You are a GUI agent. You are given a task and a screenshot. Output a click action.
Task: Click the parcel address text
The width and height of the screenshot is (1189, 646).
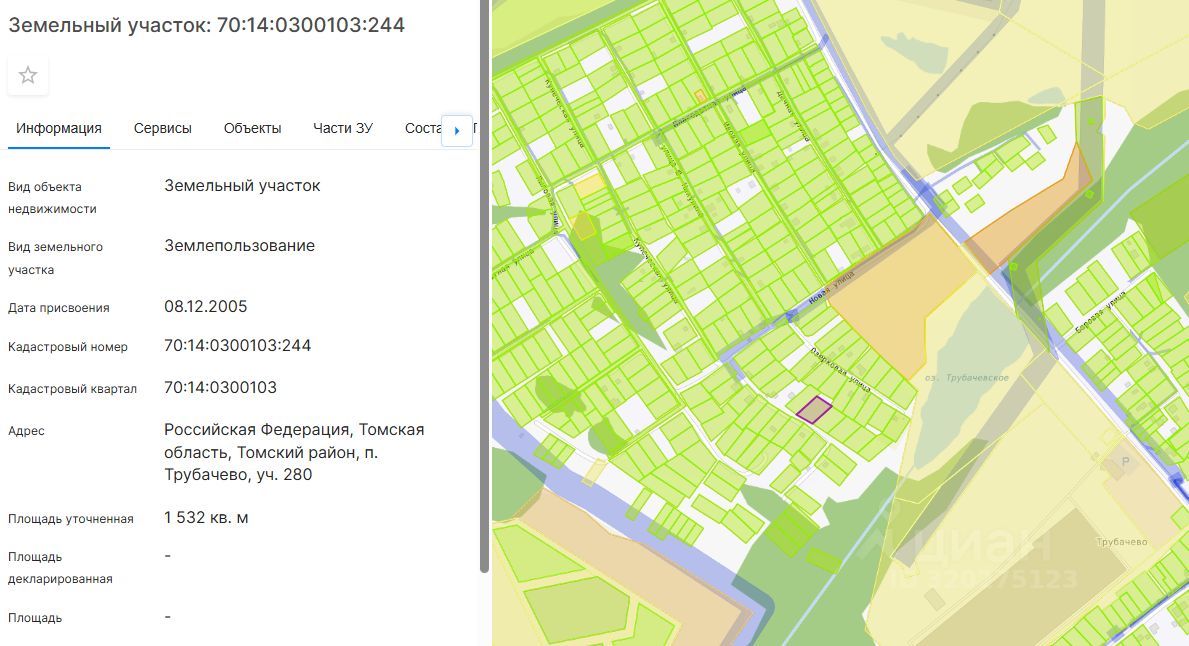(x=294, y=452)
